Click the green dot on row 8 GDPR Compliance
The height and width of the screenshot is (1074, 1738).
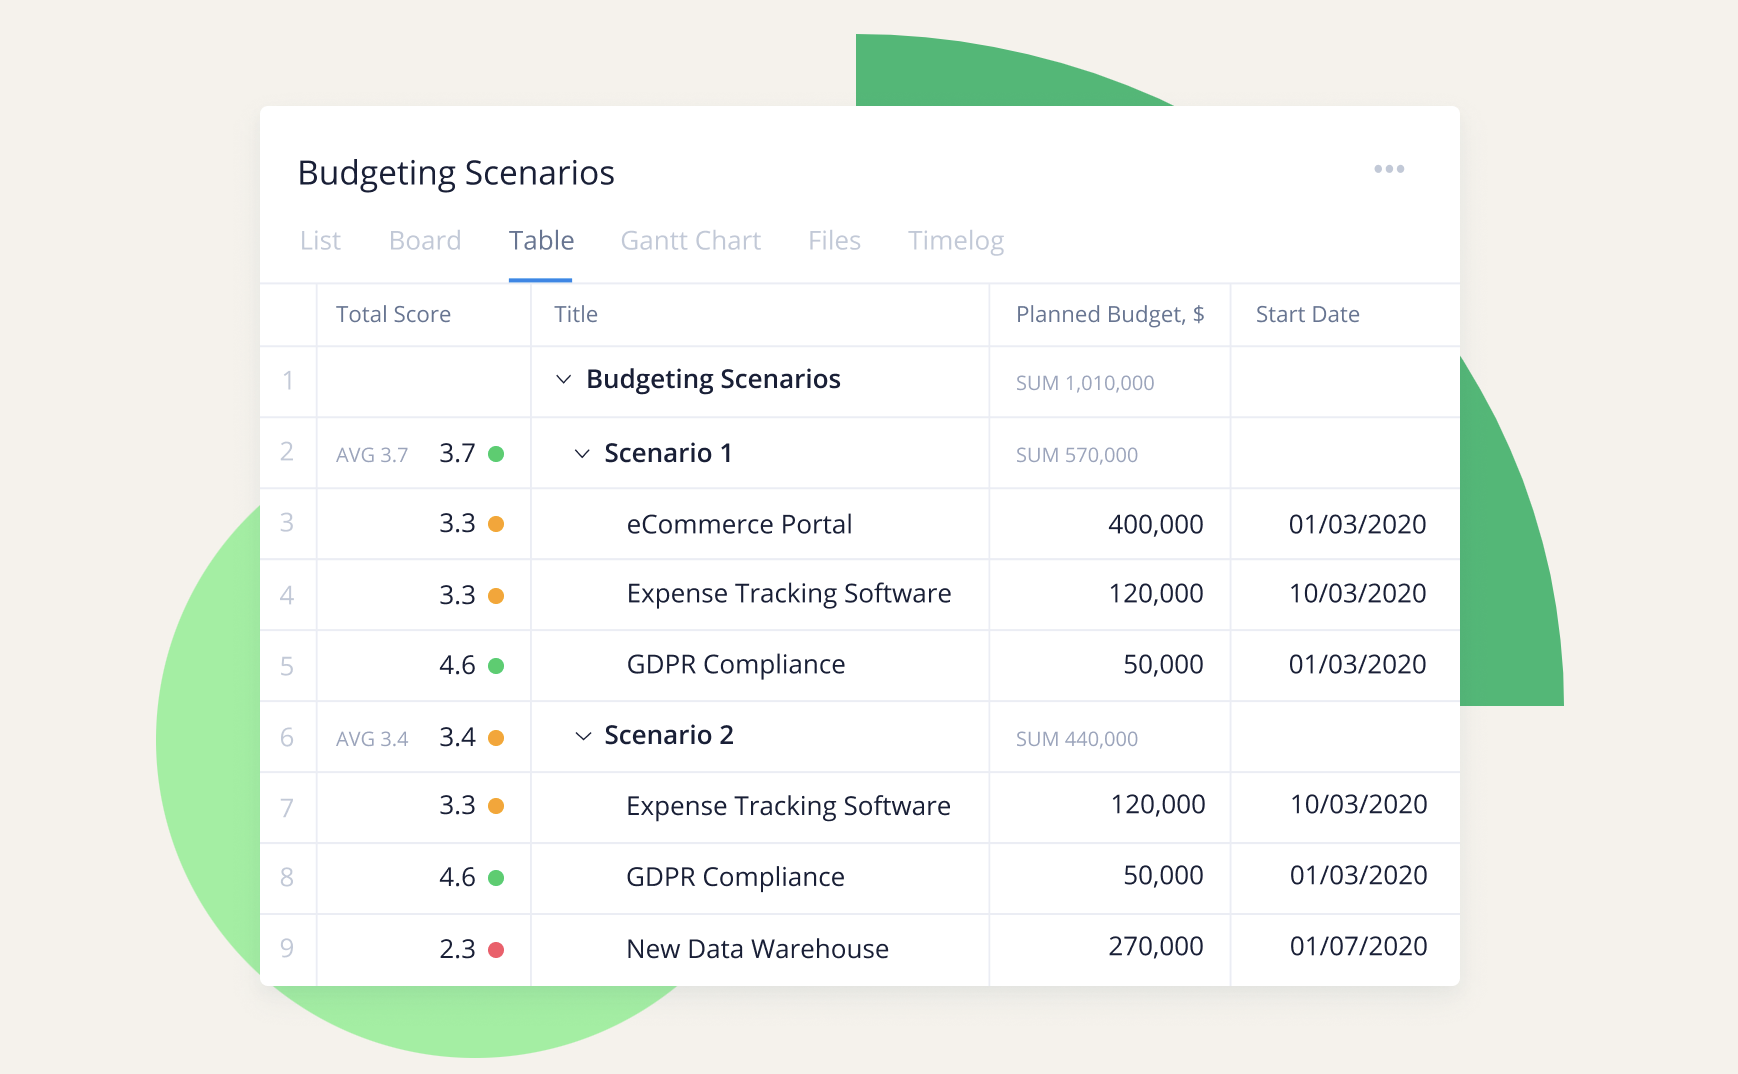pyautogui.click(x=497, y=877)
